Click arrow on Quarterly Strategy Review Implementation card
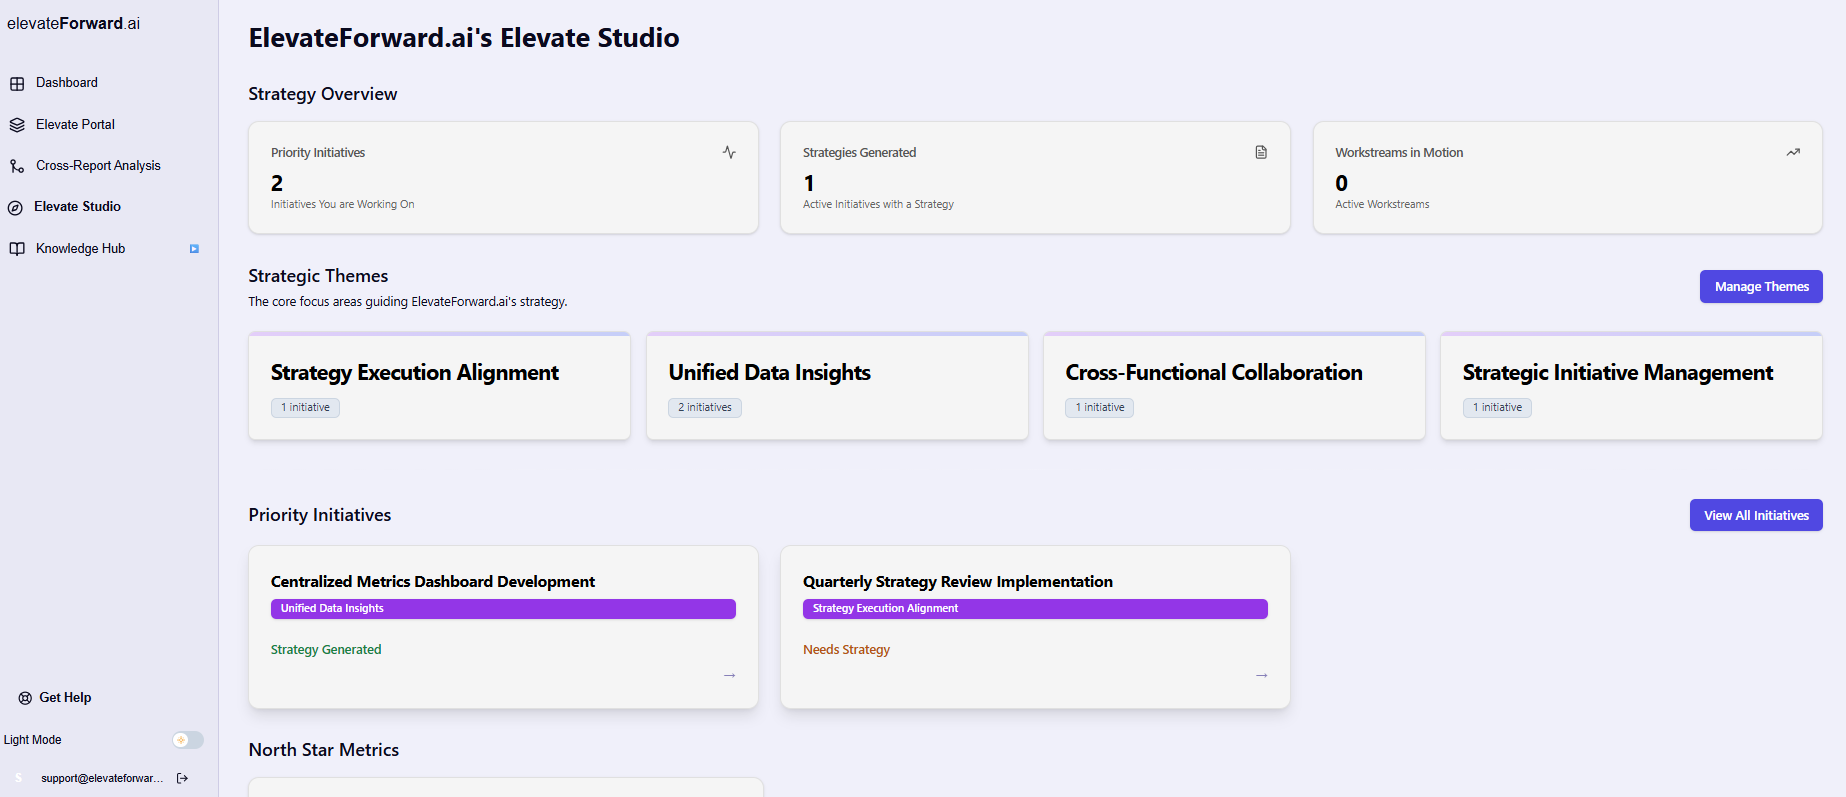Screen dimensions: 1846x797 pos(1262,676)
